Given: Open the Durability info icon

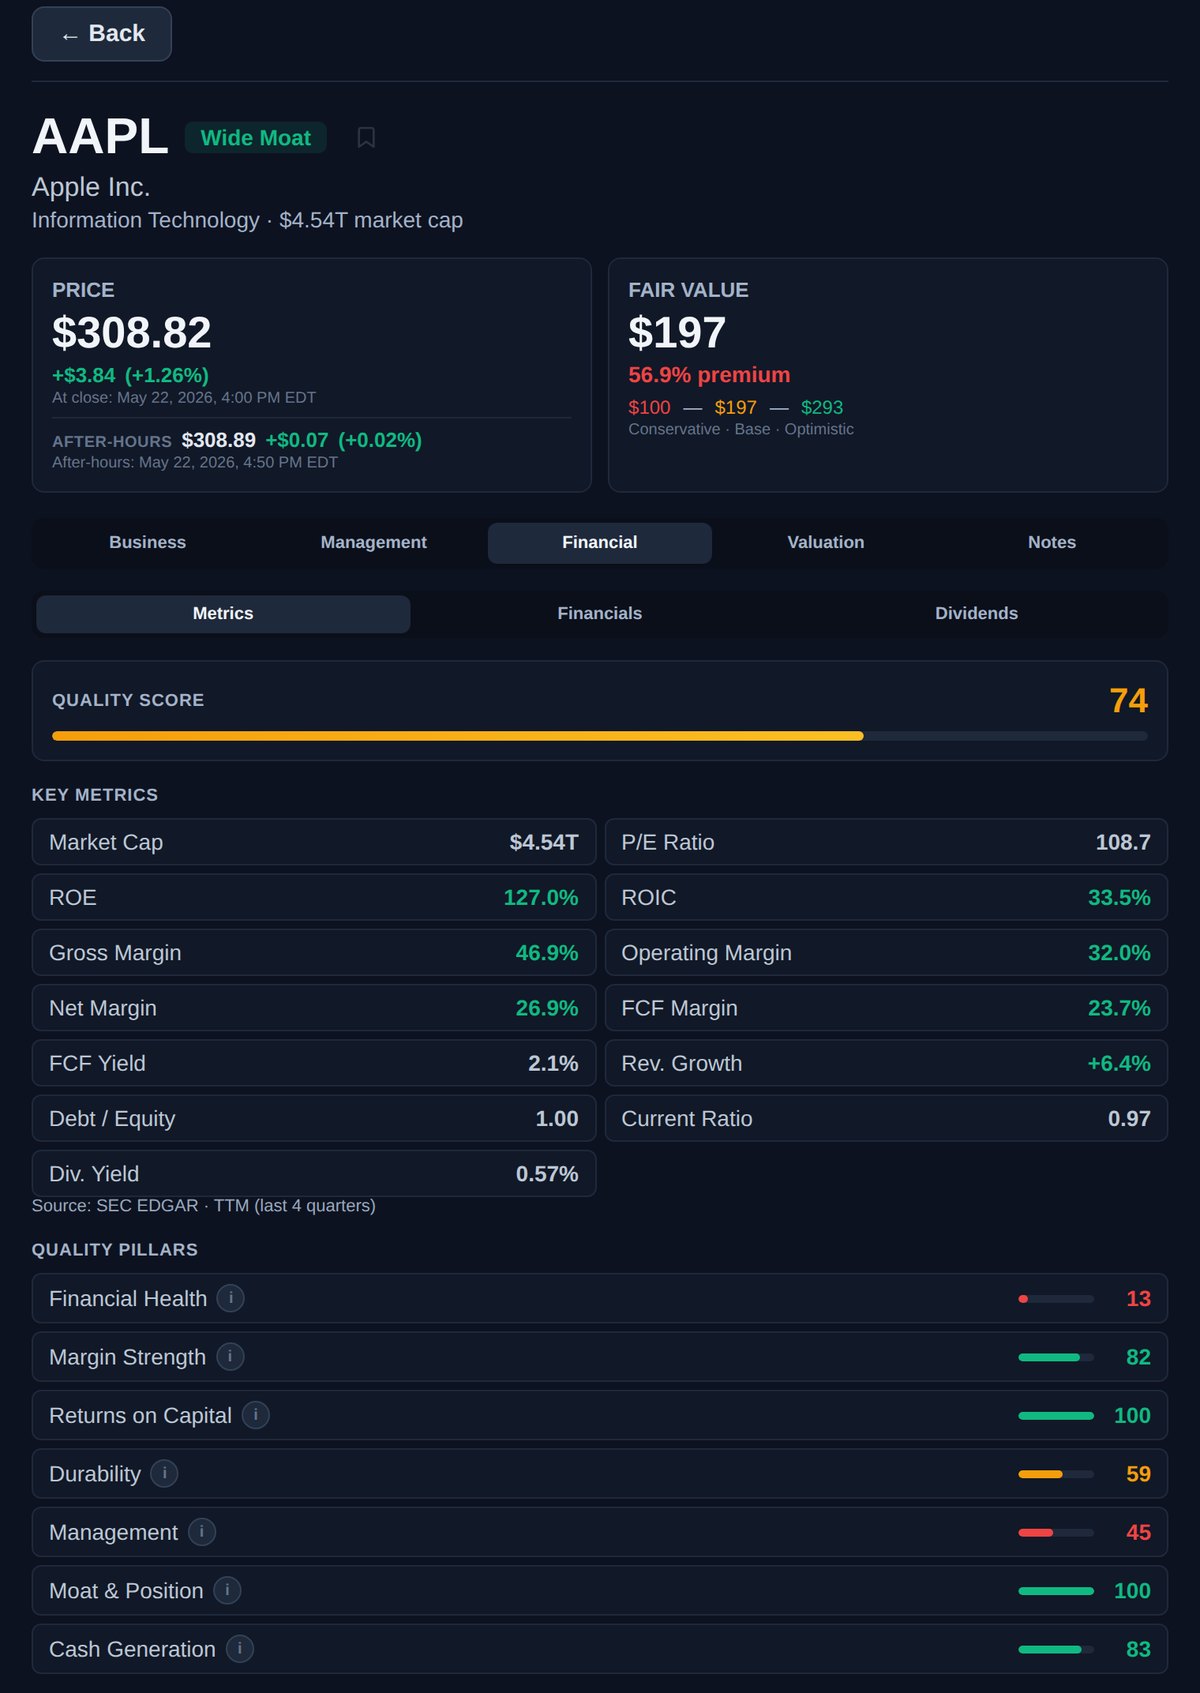Looking at the screenshot, I should tap(164, 1473).
